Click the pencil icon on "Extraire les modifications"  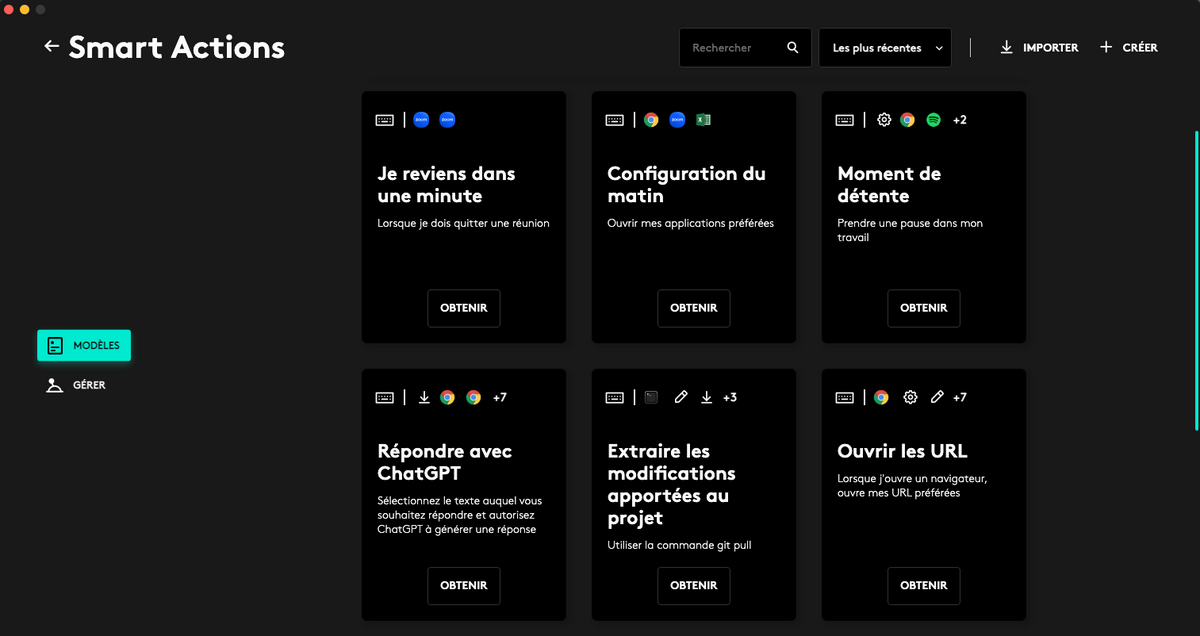coord(681,397)
